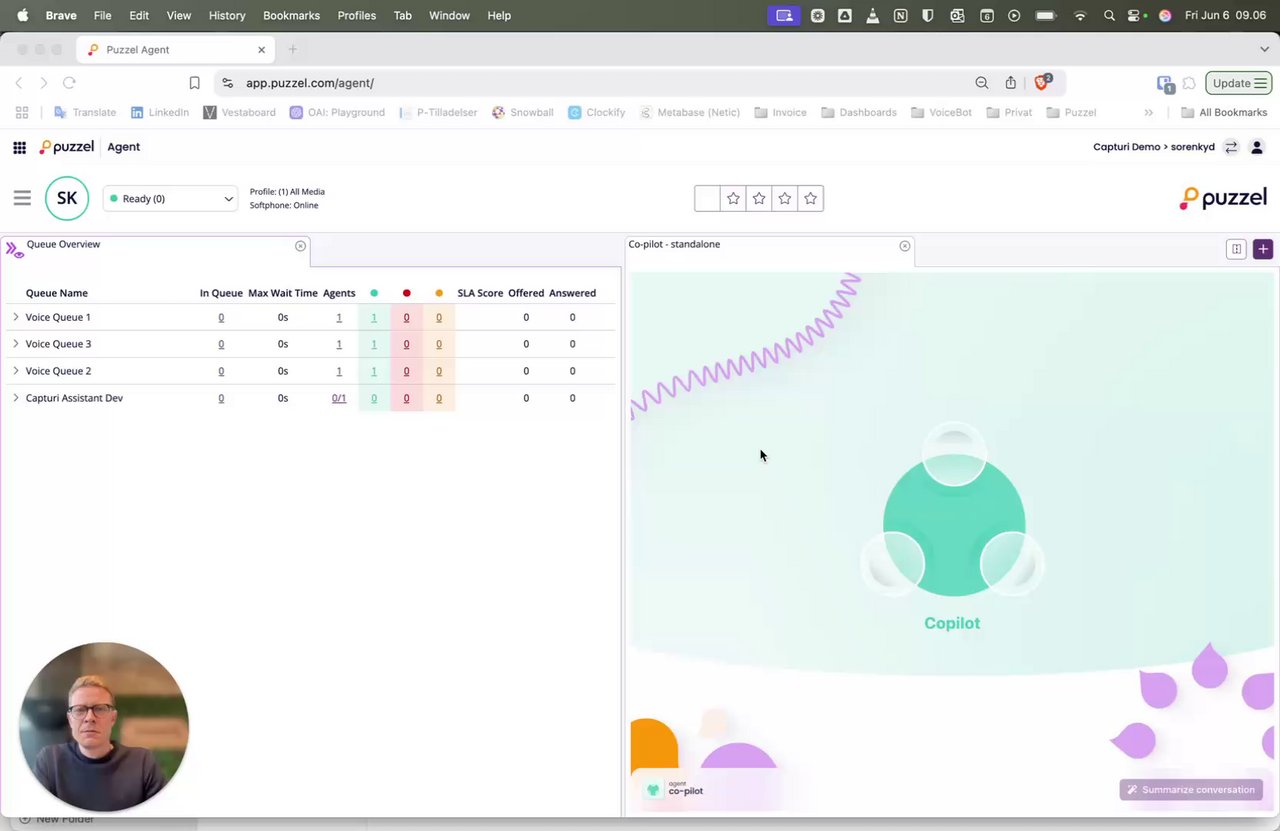
Task: Open the Wi-Fi status menu
Action: coord(1080,15)
